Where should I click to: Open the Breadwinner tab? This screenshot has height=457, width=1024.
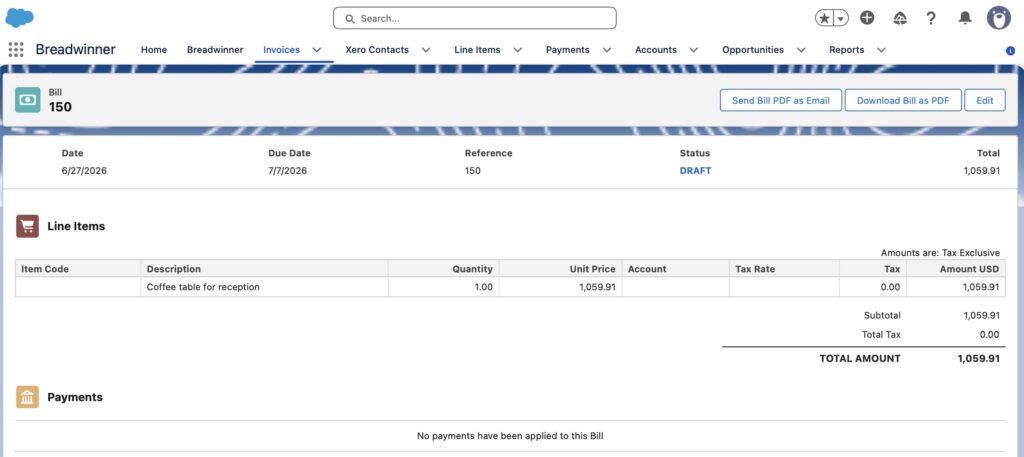[x=215, y=50]
